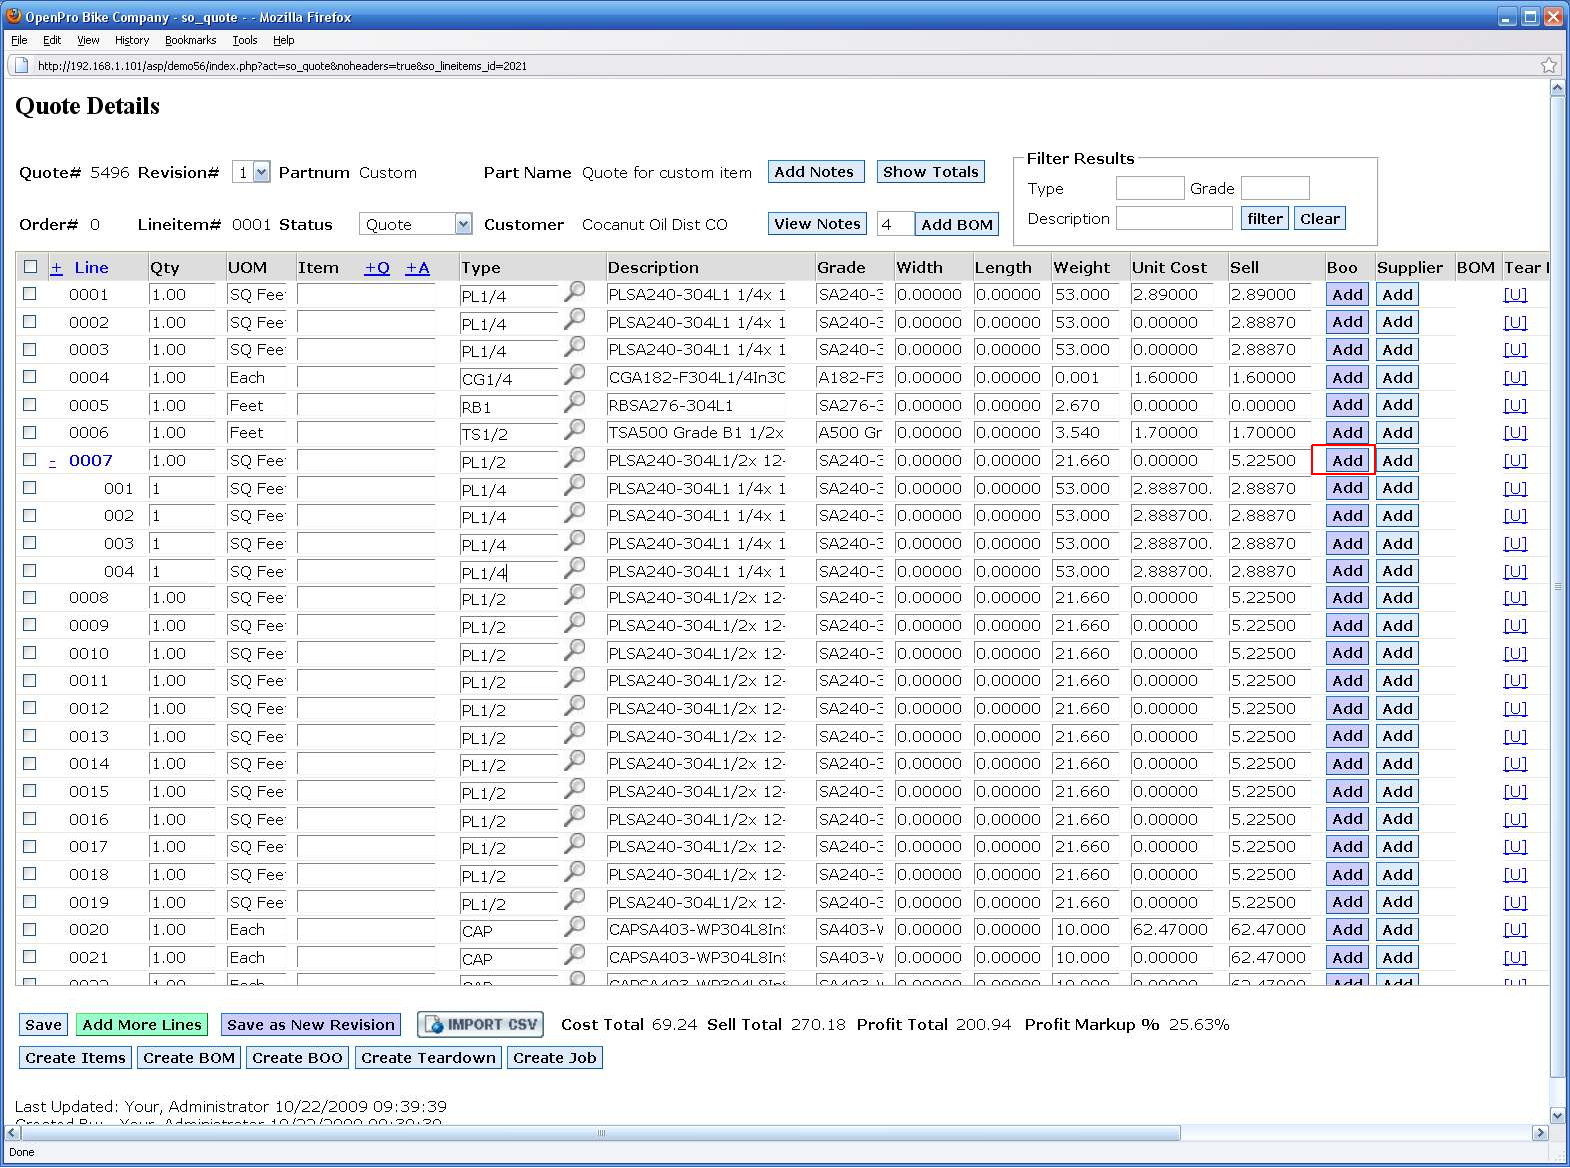This screenshot has height=1168, width=1570.
Task: Open the Status dropdown showing Quote
Action: tap(415, 224)
